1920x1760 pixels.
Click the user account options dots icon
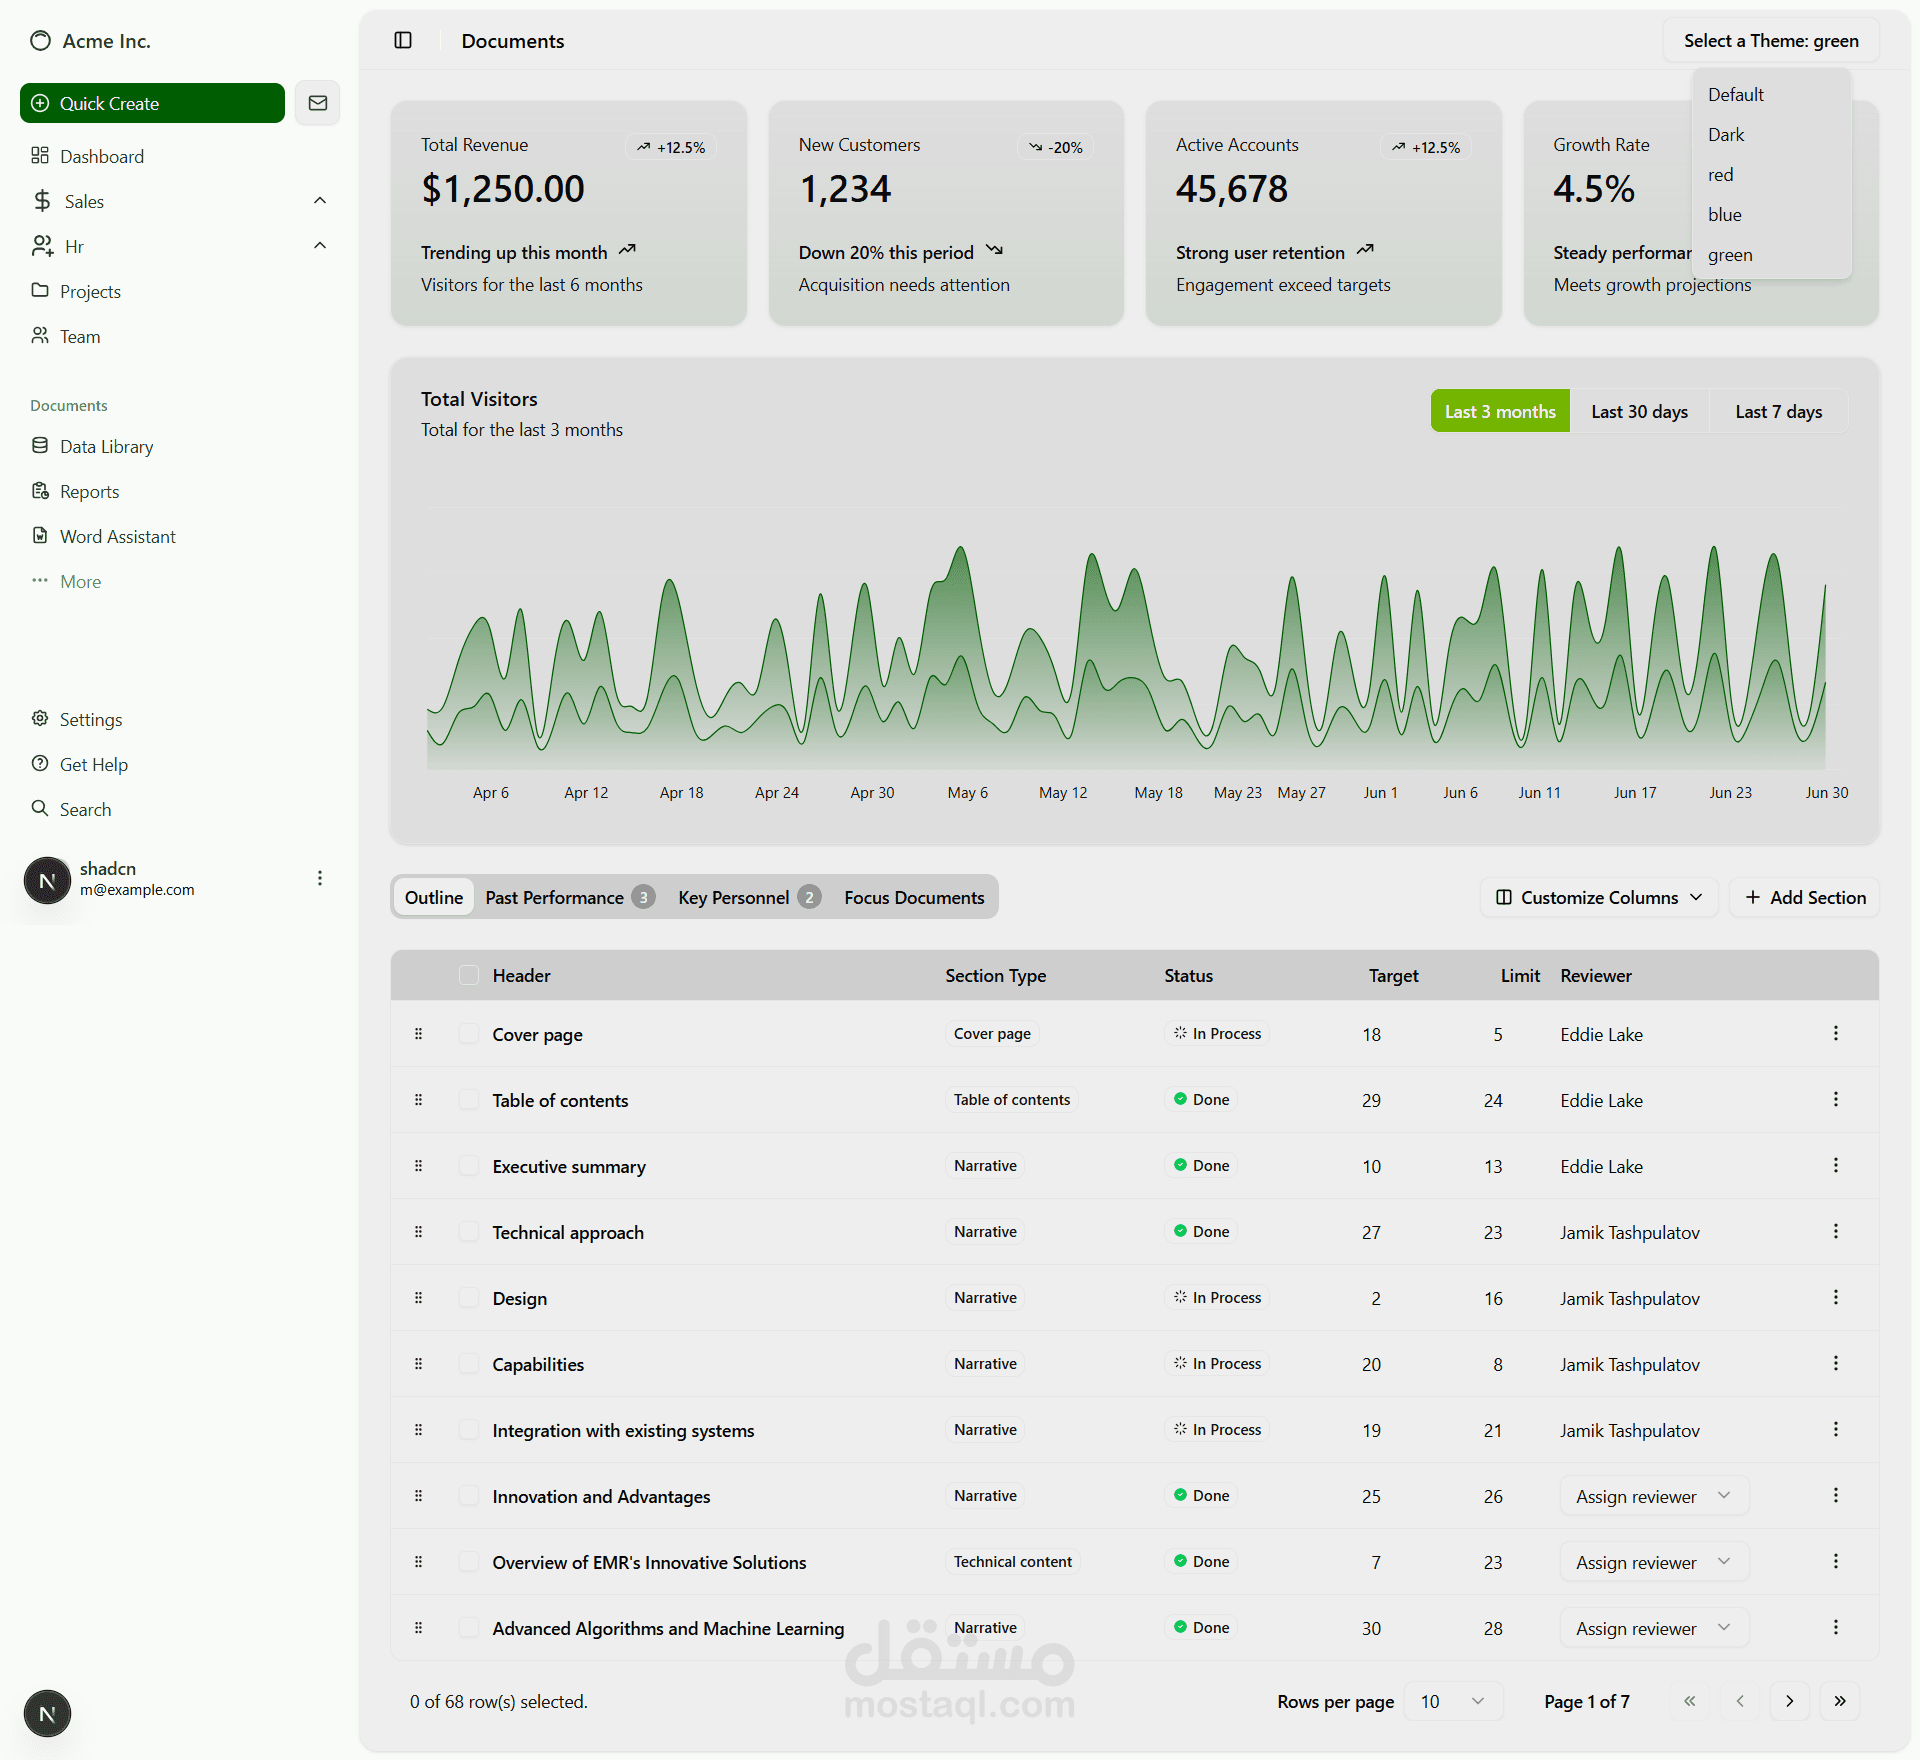point(320,878)
